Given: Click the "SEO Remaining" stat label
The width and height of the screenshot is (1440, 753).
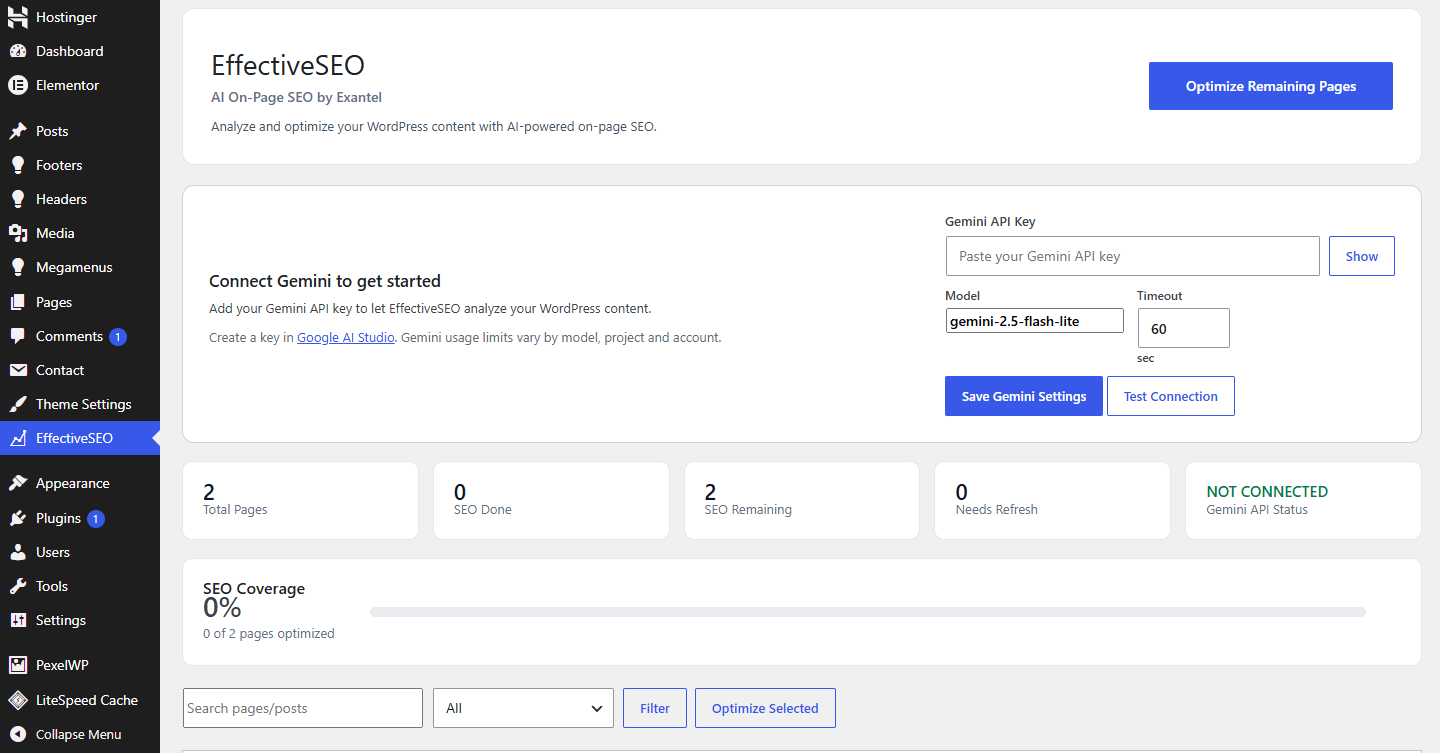Looking at the screenshot, I should click(x=748, y=510).
